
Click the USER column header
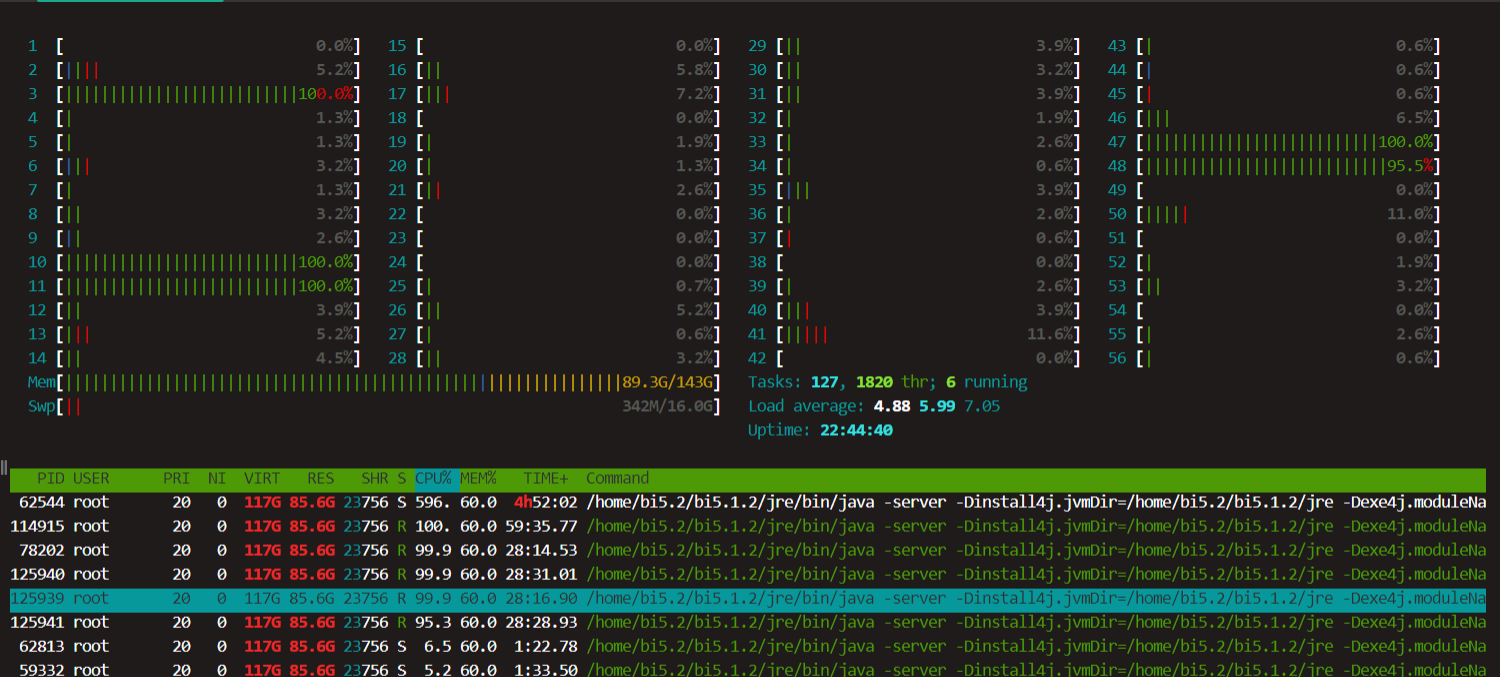[91, 478]
